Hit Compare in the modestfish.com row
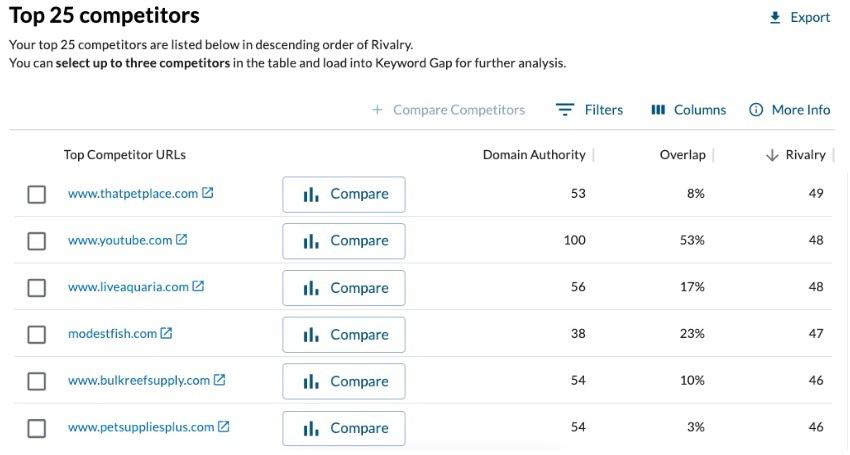 344,335
